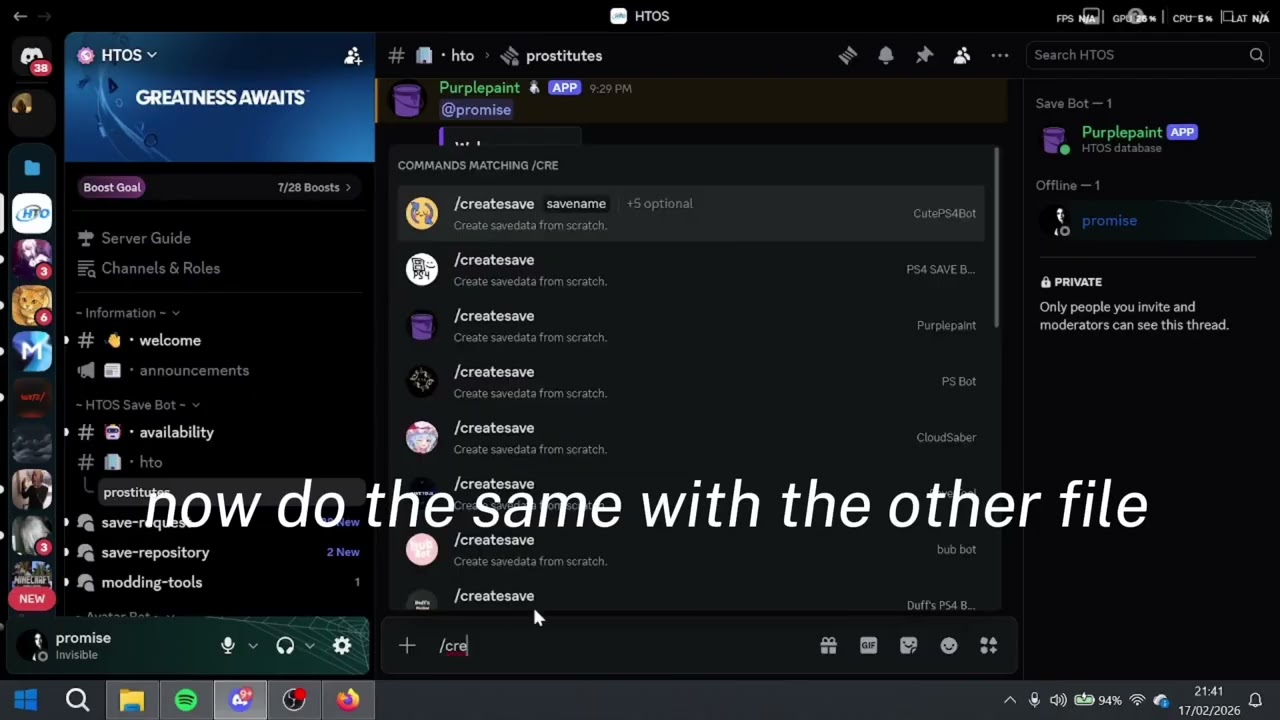This screenshot has height=720, width=1280.
Task: Deafen with the headphones icon
Action: (x=285, y=646)
